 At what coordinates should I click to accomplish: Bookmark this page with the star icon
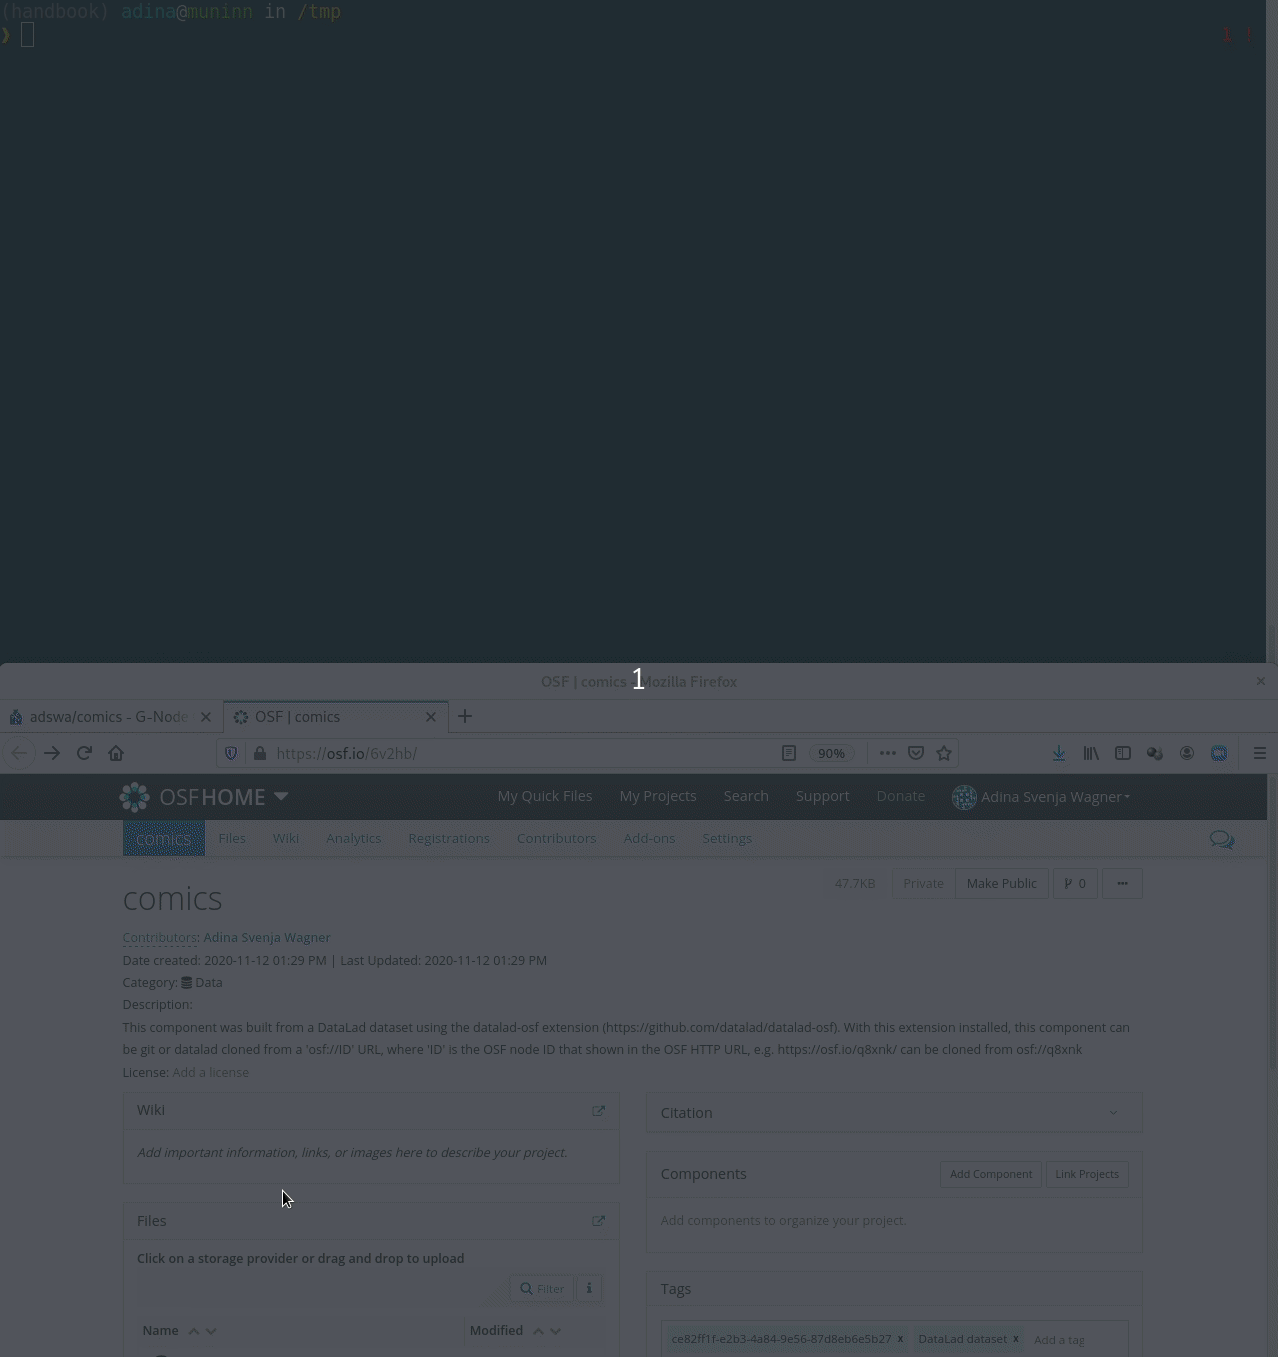[944, 753]
